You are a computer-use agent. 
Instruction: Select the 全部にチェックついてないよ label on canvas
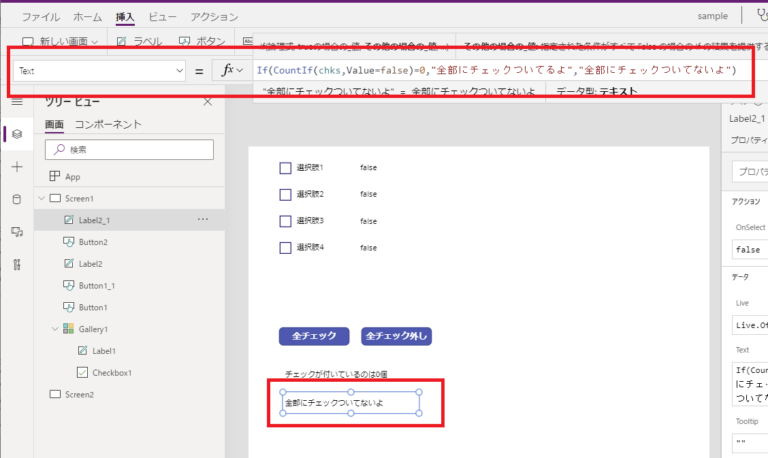(x=351, y=403)
